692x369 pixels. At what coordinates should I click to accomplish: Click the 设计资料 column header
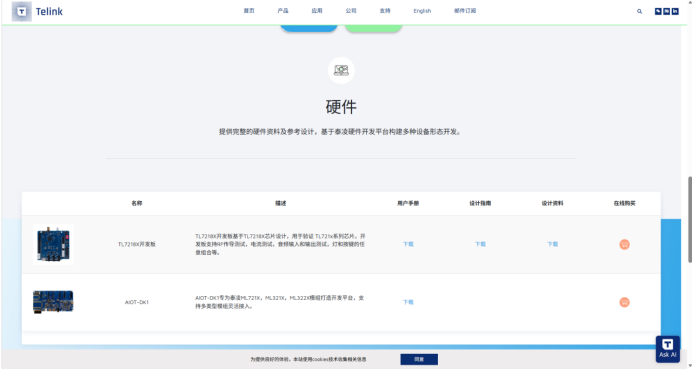coord(553,203)
